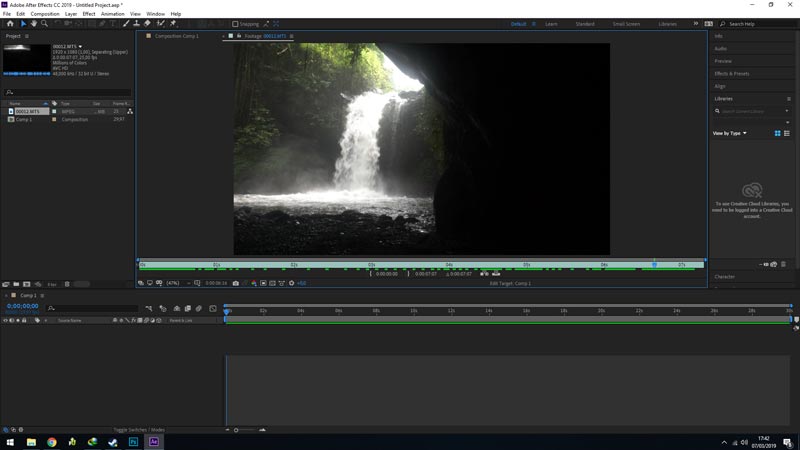
Task: Open the Character panel
Action: pos(724,277)
